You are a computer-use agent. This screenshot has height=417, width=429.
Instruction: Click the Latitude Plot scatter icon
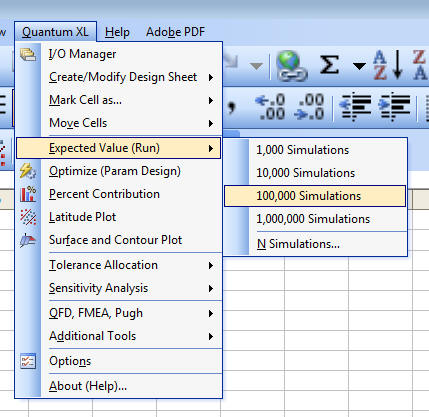click(x=28, y=217)
